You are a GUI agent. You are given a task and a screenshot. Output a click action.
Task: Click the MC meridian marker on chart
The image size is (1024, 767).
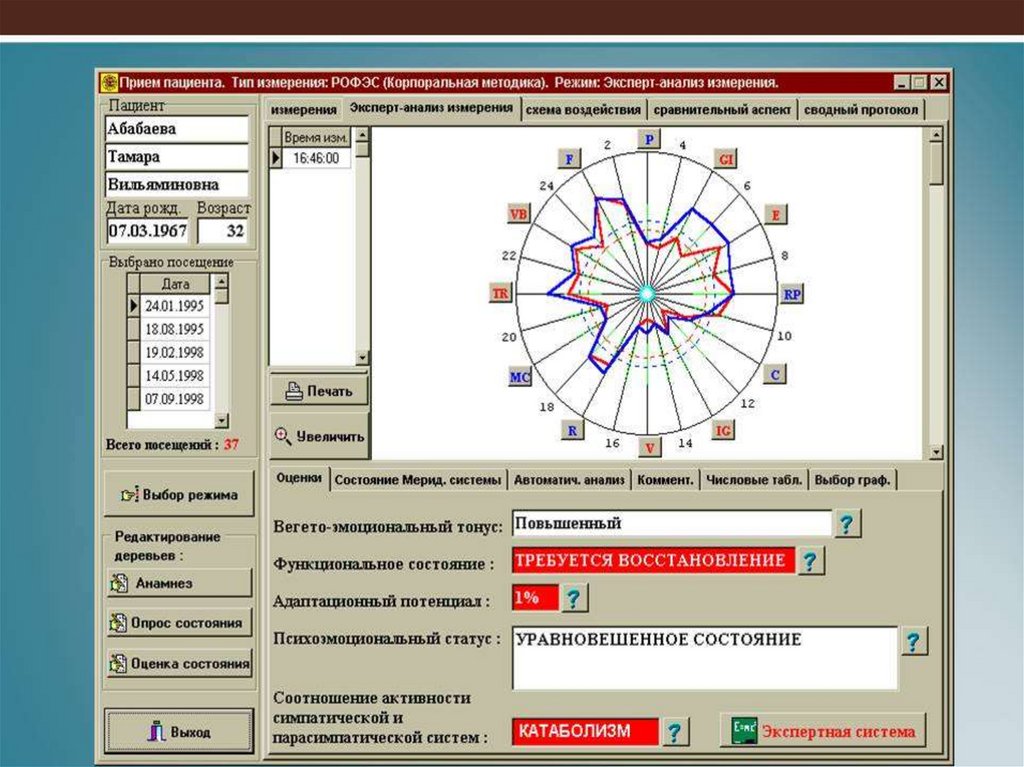[x=520, y=377]
